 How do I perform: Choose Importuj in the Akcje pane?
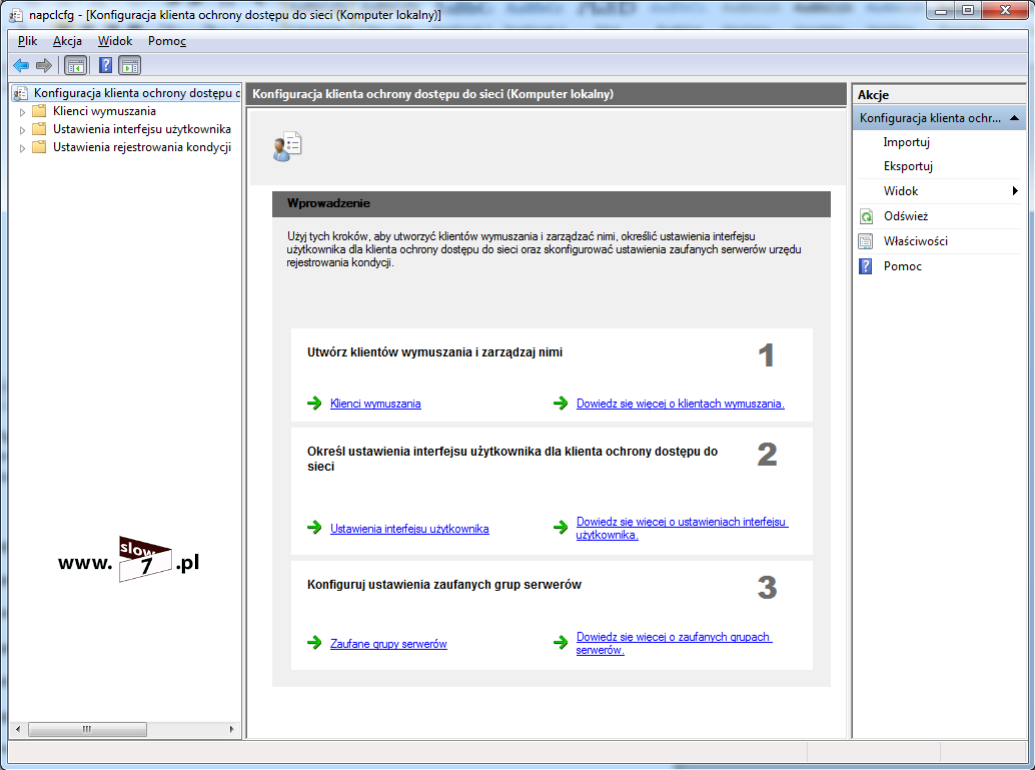[x=906, y=142]
